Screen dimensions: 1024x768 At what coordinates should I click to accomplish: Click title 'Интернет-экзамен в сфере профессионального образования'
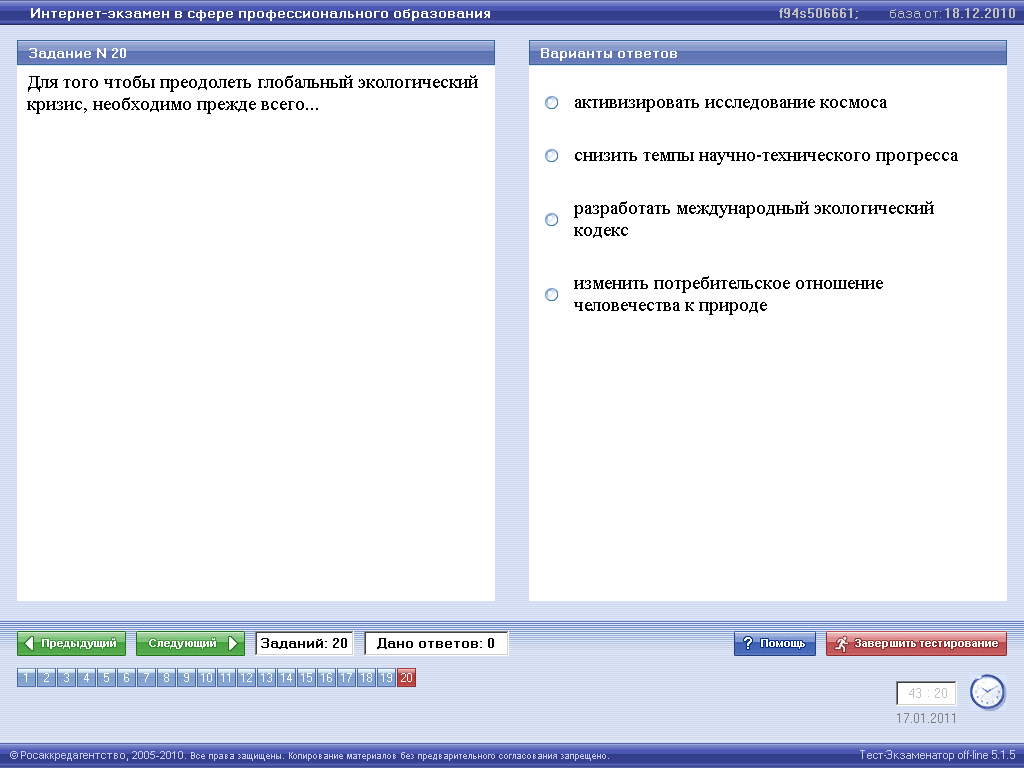tap(260, 13)
